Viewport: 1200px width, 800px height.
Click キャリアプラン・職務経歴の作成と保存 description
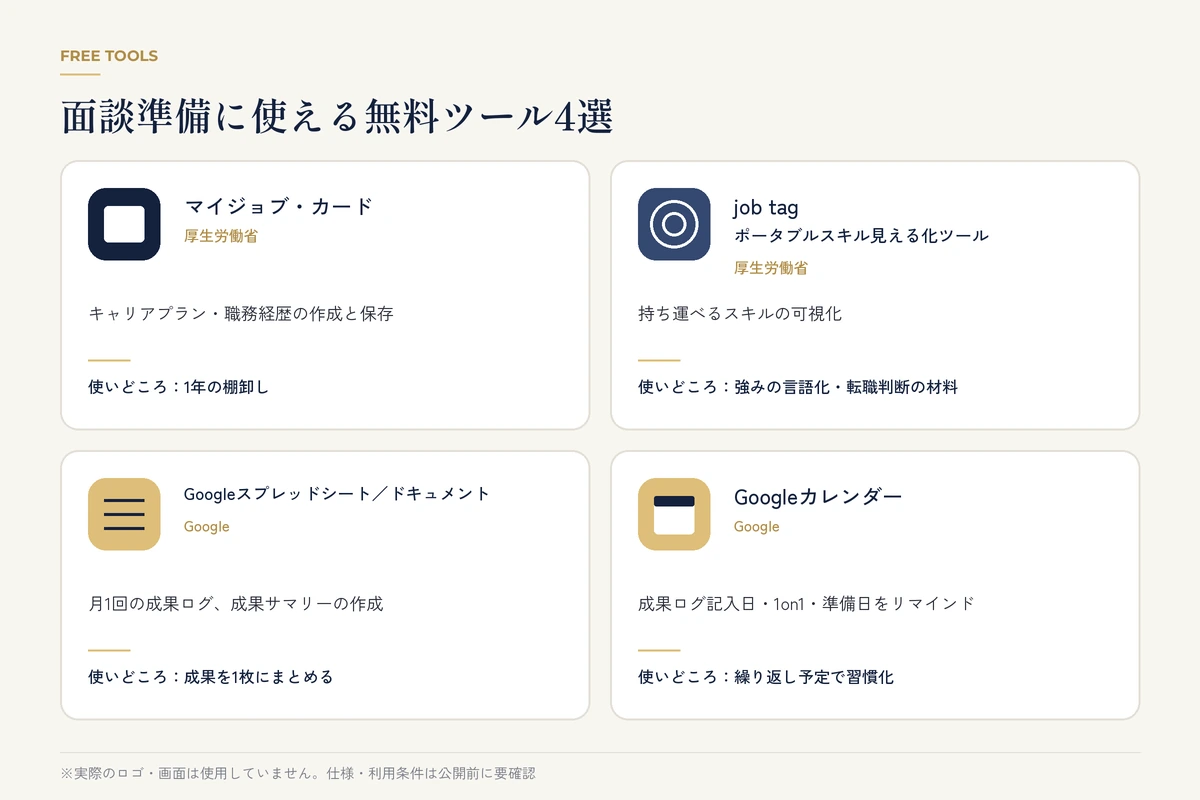pyautogui.click(x=241, y=314)
